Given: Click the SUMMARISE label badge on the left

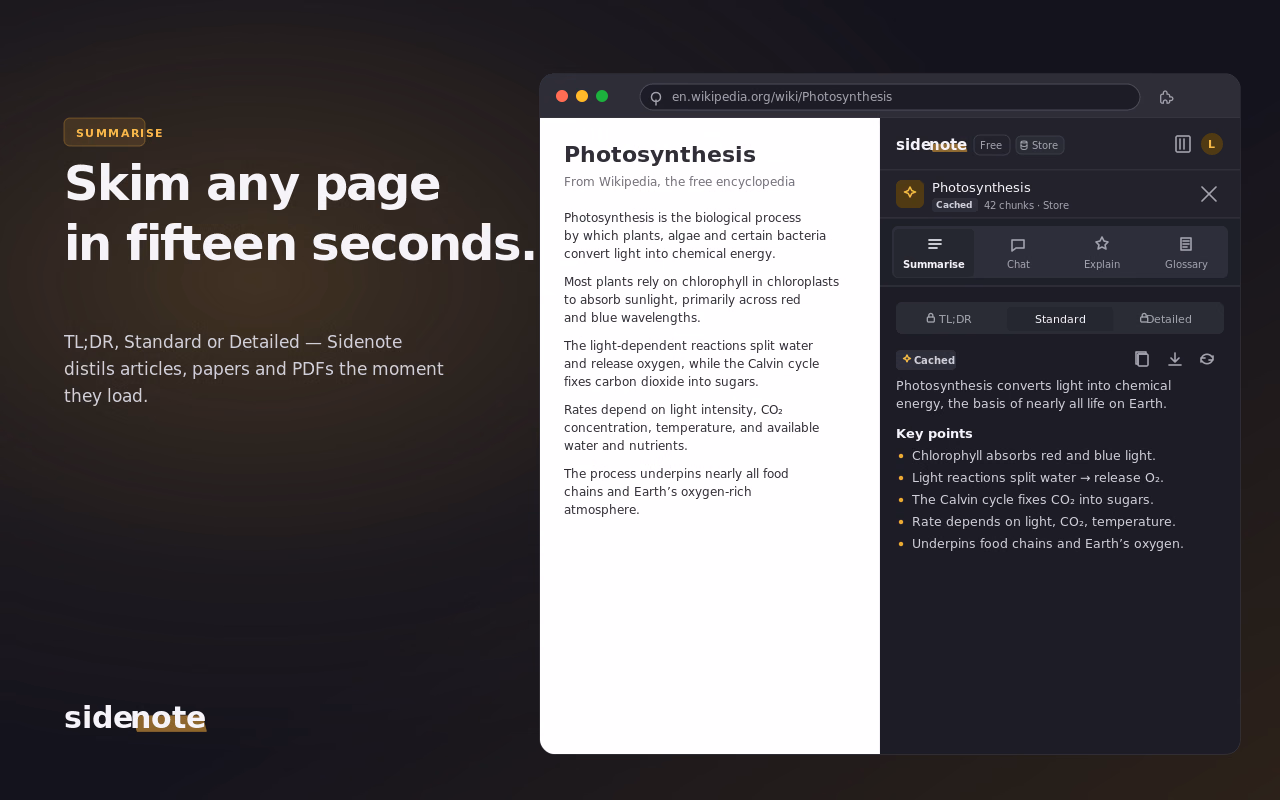Looking at the screenshot, I should 105,132.
